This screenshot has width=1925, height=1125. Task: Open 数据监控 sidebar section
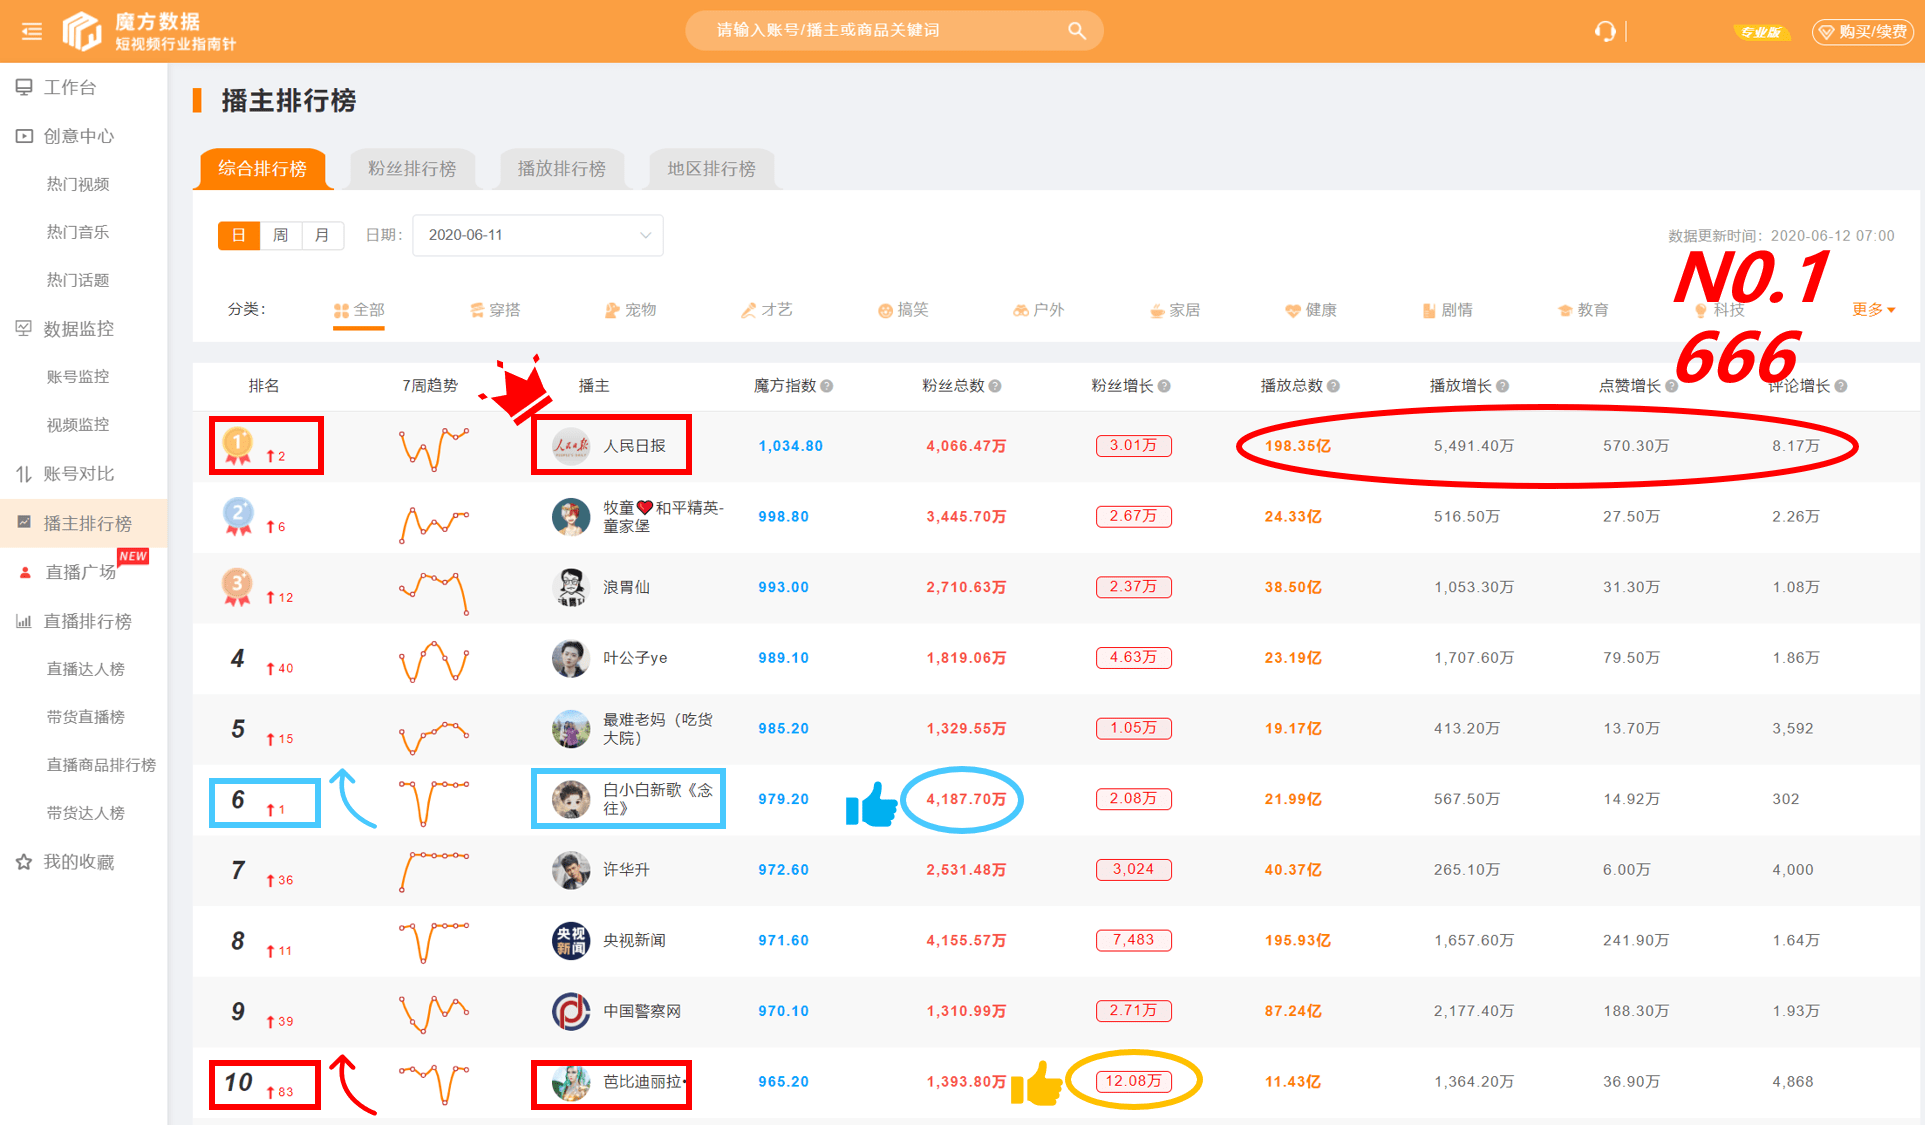point(78,329)
